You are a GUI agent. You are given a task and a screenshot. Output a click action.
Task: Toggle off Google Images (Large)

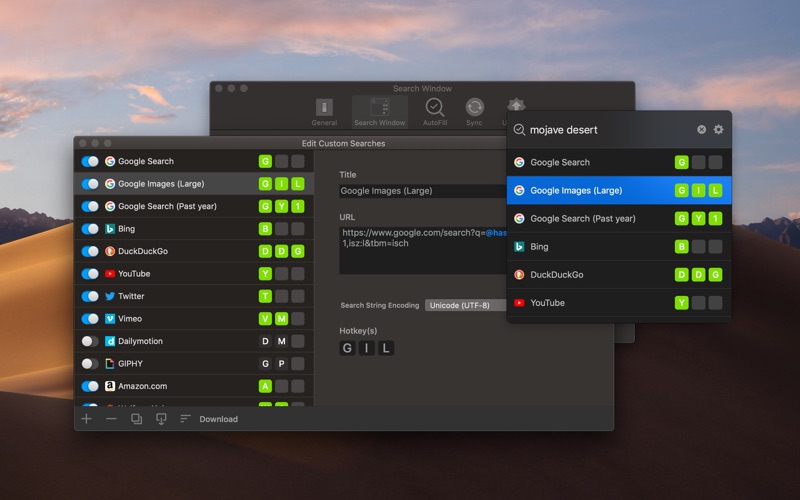(90, 184)
